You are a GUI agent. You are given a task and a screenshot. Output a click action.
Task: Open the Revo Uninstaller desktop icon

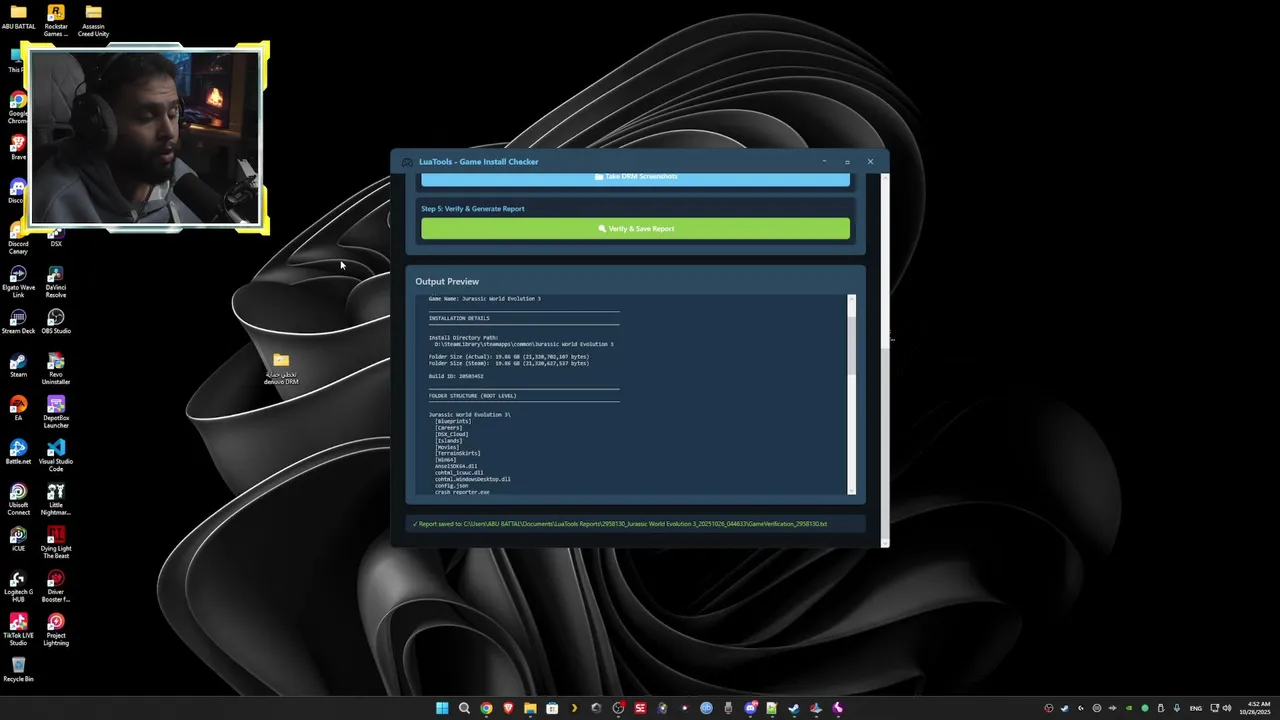[x=56, y=366]
